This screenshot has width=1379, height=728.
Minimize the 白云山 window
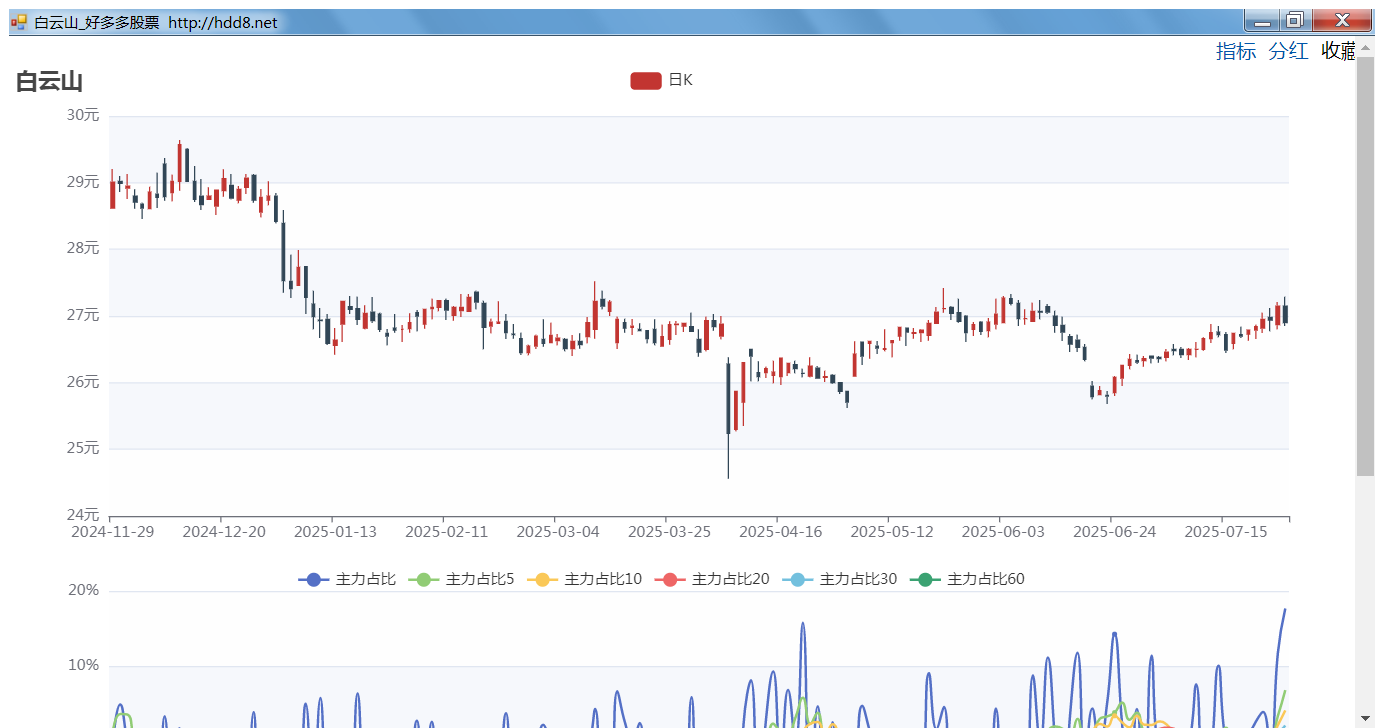coord(1261,20)
